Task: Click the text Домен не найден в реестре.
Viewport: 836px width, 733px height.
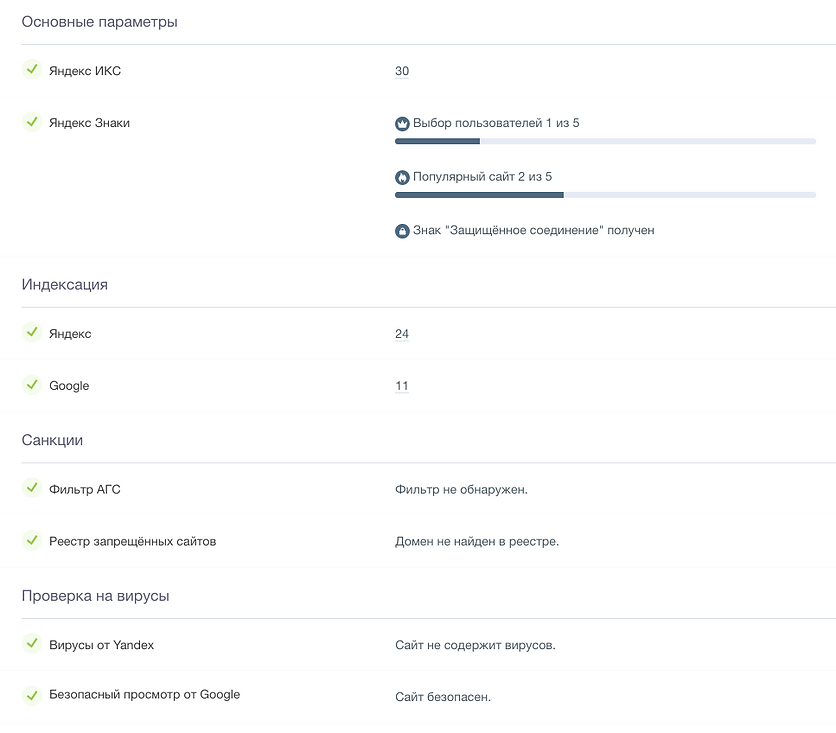Action: 477,542
